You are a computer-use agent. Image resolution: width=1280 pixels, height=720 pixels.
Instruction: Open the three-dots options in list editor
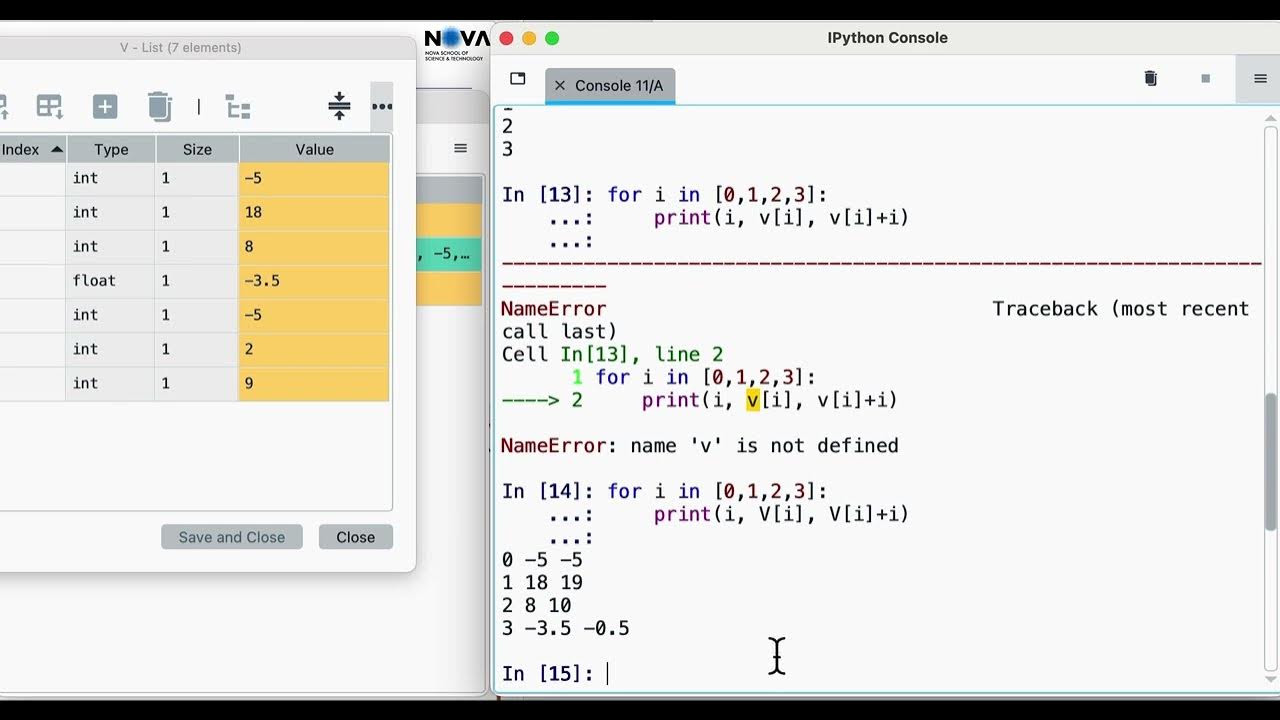pyautogui.click(x=382, y=106)
